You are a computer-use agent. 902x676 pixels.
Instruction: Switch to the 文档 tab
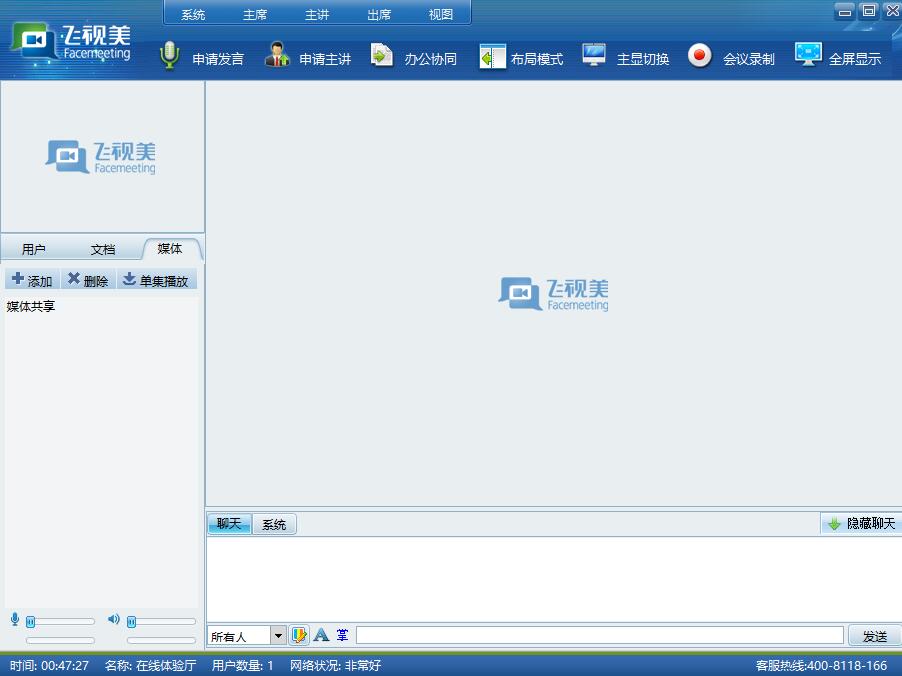point(102,248)
